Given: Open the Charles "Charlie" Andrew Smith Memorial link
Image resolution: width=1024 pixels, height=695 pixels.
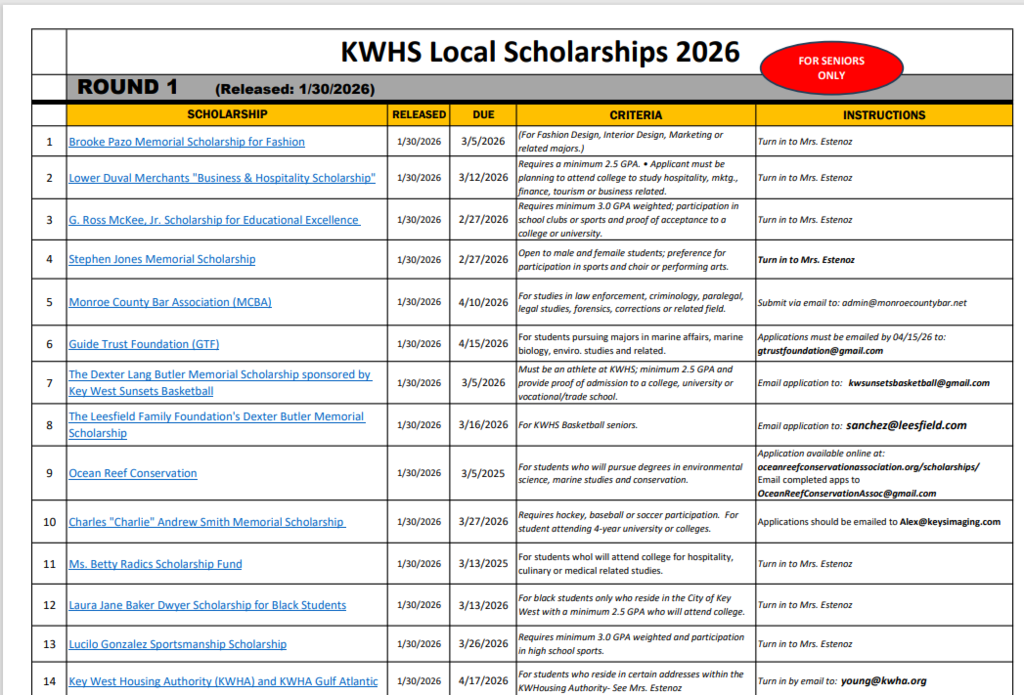Looking at the screenshot, I should (209, 522).
